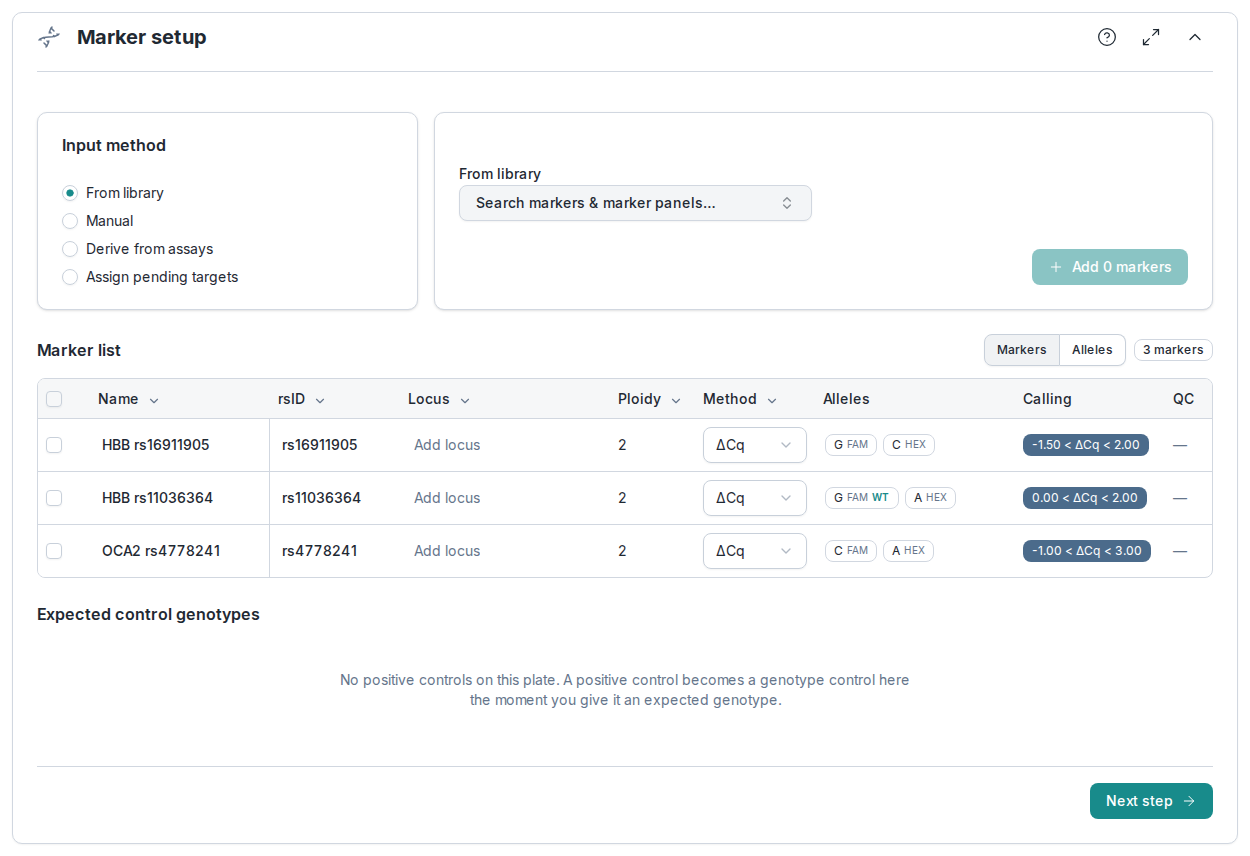The width and height of the screenshot is (1250, 856).
Task: Sort by the Locus column header
Action: (x=438, y=399)
